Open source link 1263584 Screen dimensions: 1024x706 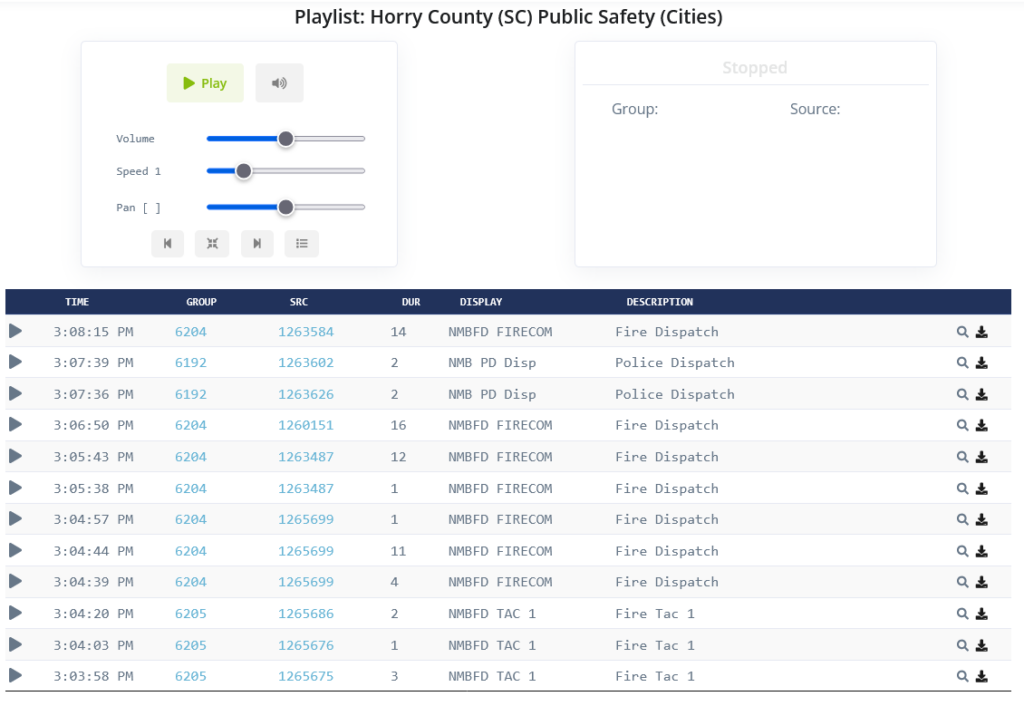click(306, 332)
